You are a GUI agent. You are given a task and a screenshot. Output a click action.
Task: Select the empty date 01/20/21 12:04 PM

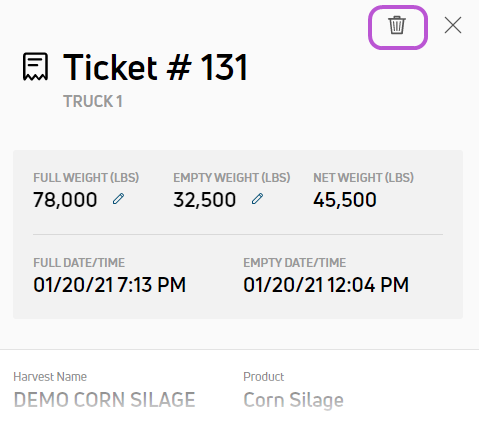point(326,285)
